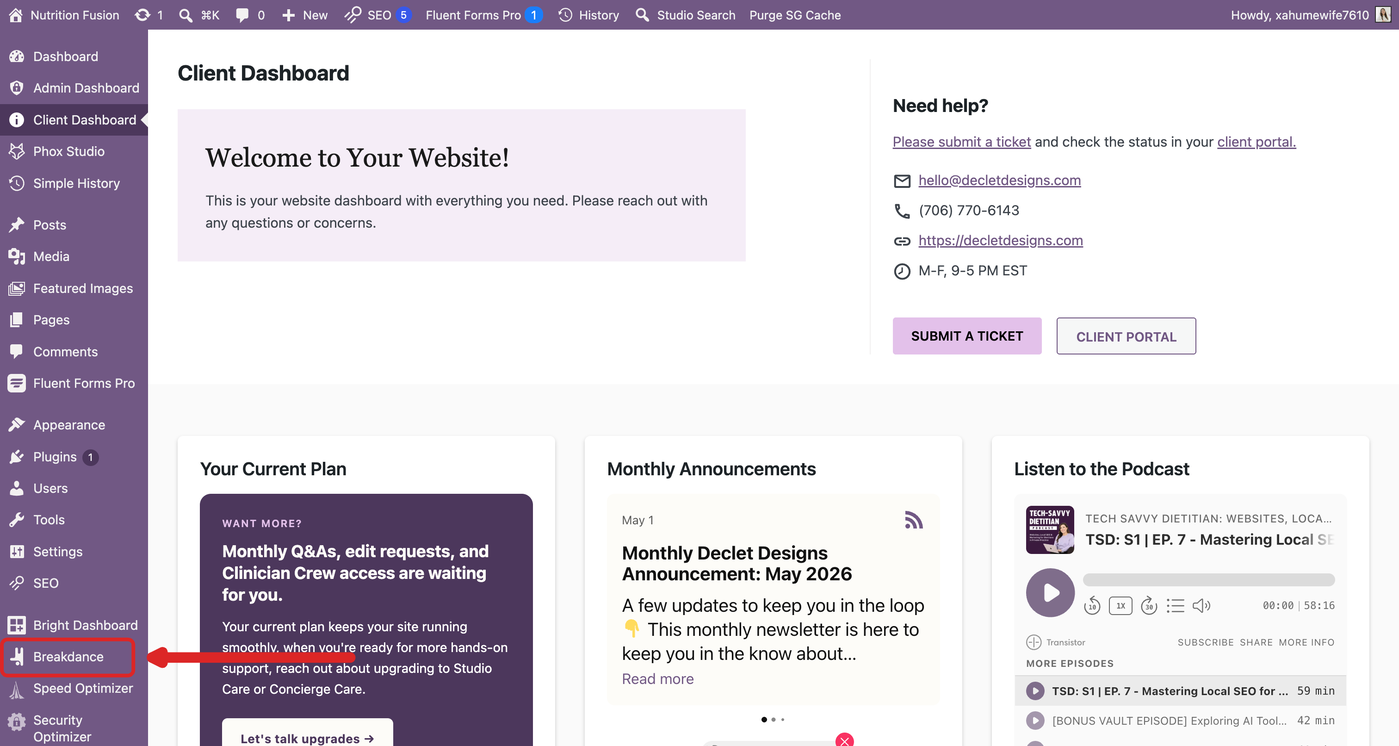Go to Posts in sidebar
Image resolution: width=1399 pixels, height=746 pixels.
click(x=73, y=225)
